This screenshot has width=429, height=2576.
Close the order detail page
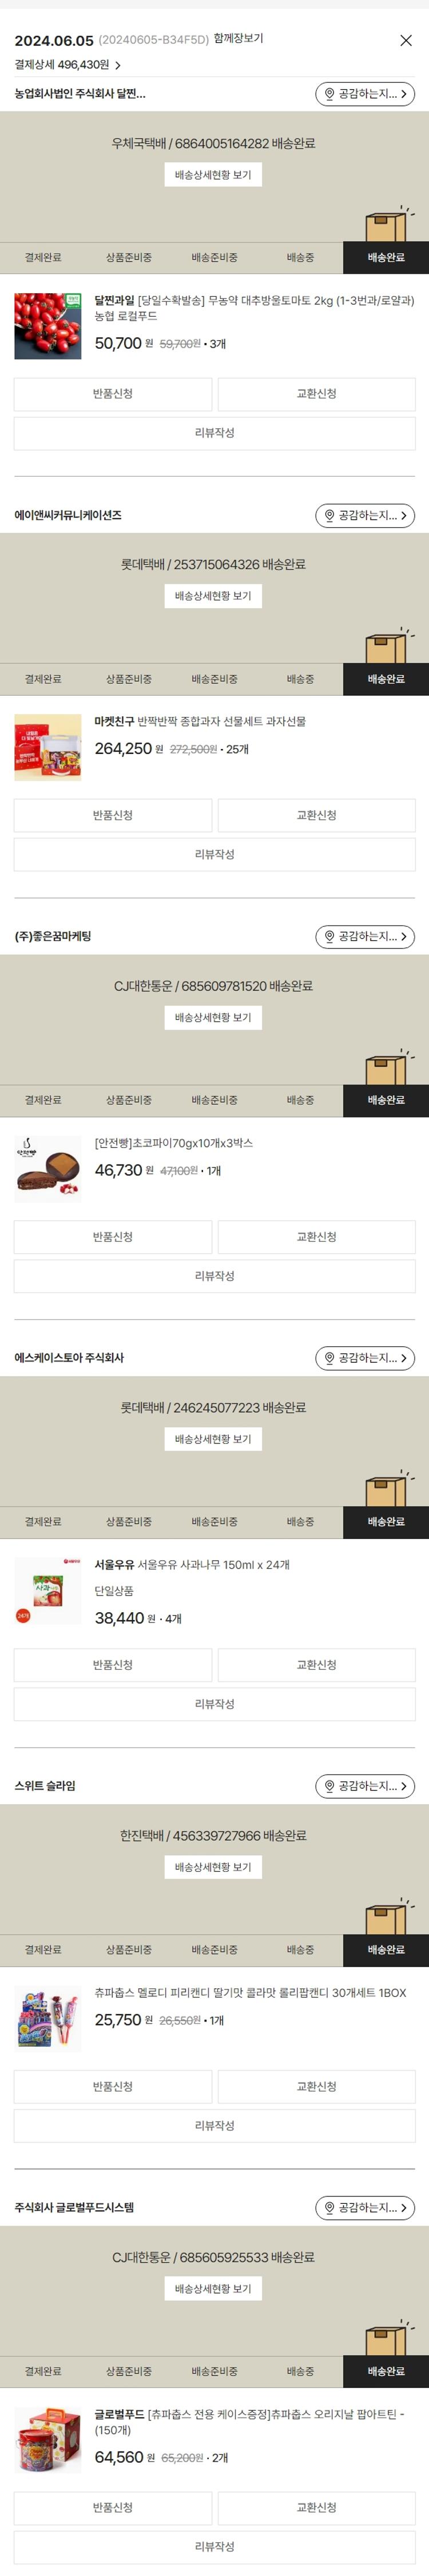pos(405,41)
